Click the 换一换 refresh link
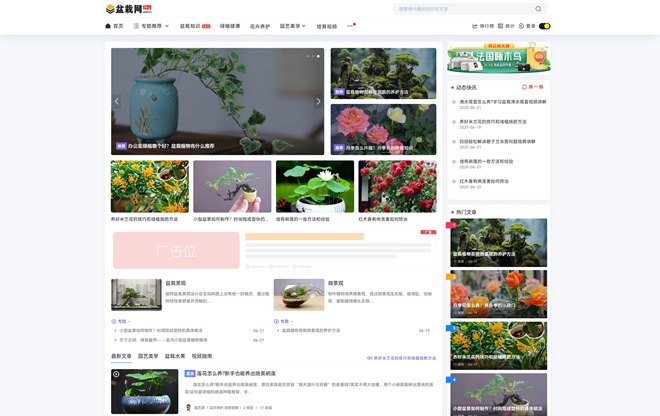Image resolution: width=660 pixels, height=416 pixels. tap(532, 87)
